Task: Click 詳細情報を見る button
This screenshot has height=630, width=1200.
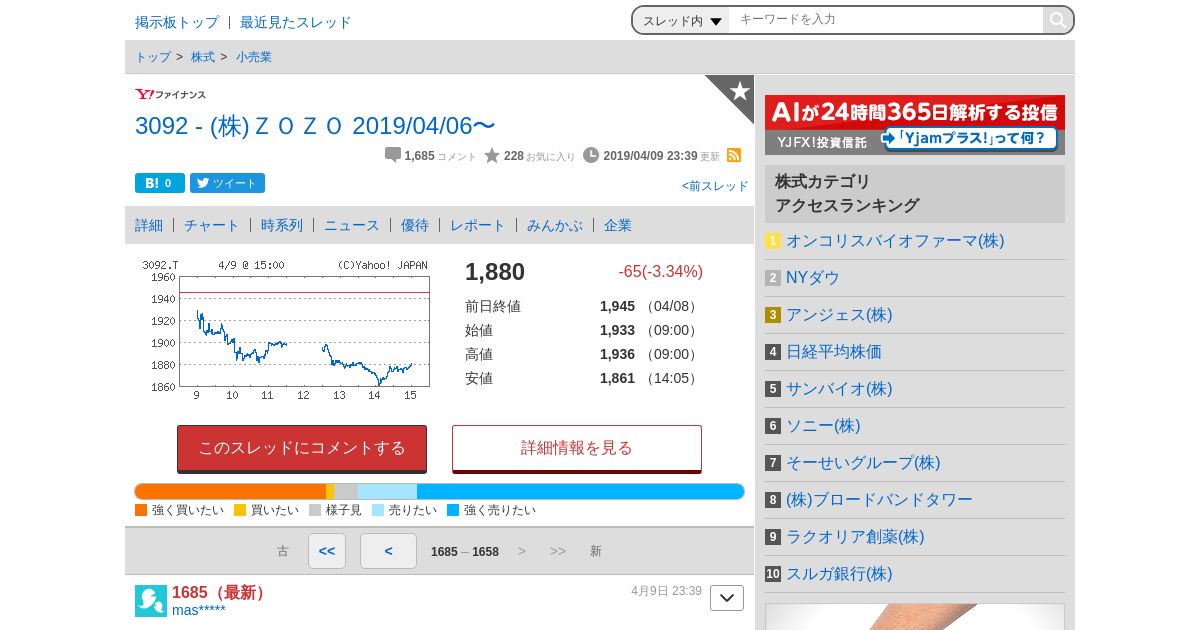Action: click(x=577, y=448)
